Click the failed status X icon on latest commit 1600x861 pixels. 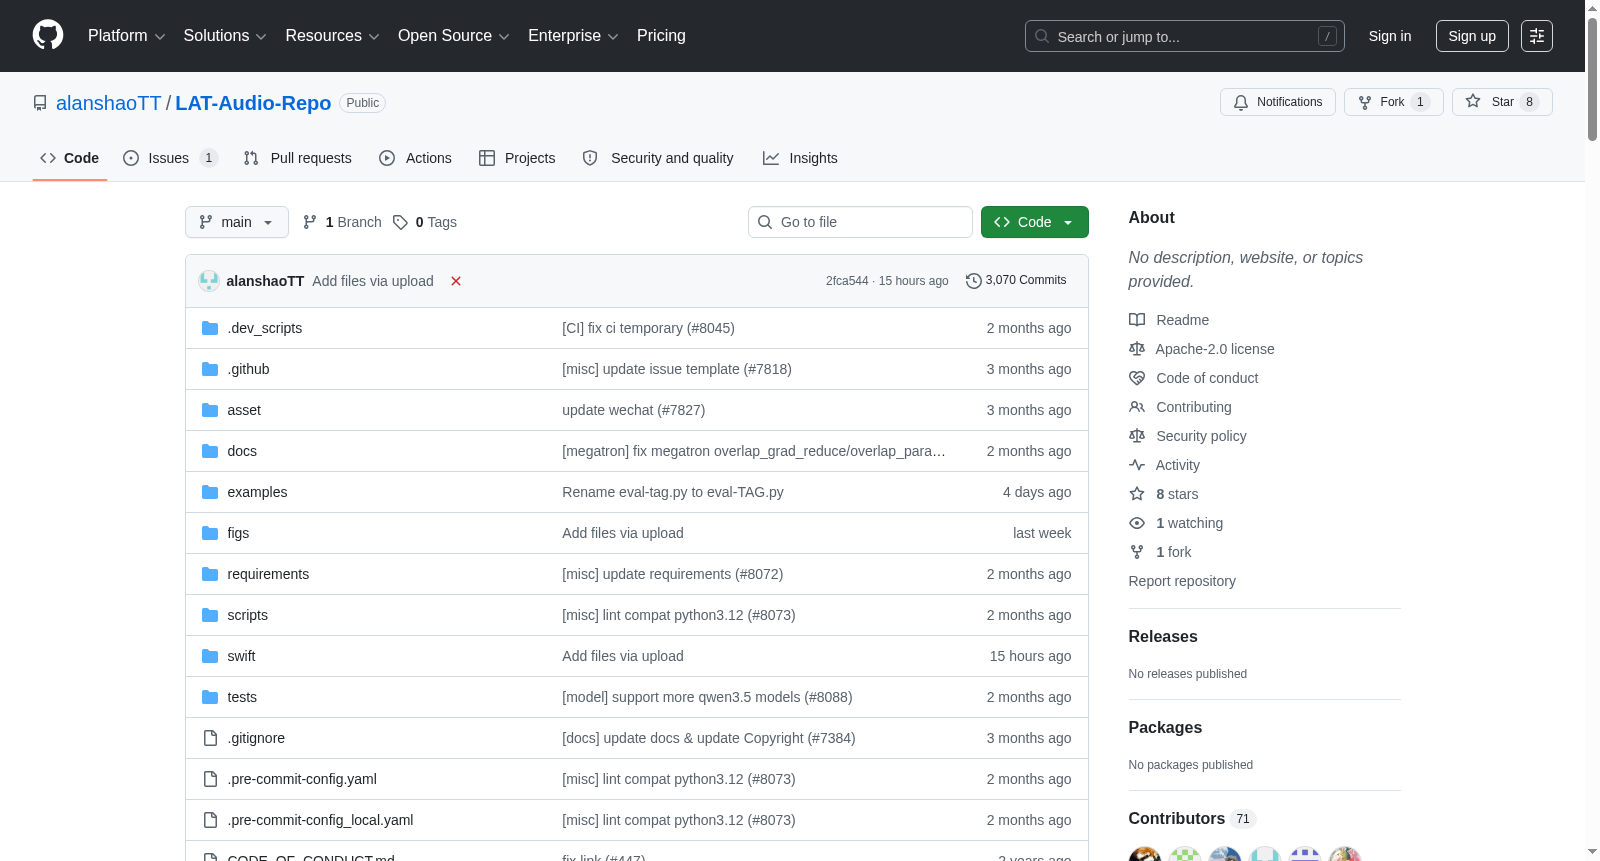tap(456, 281)
